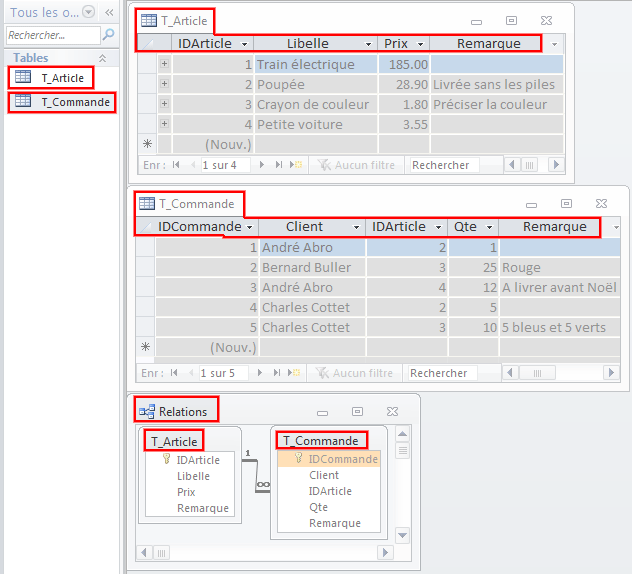The image size is (632, 574).
Task: Select Qte field in Relations T_Commande box
Action: coord(318,507)
